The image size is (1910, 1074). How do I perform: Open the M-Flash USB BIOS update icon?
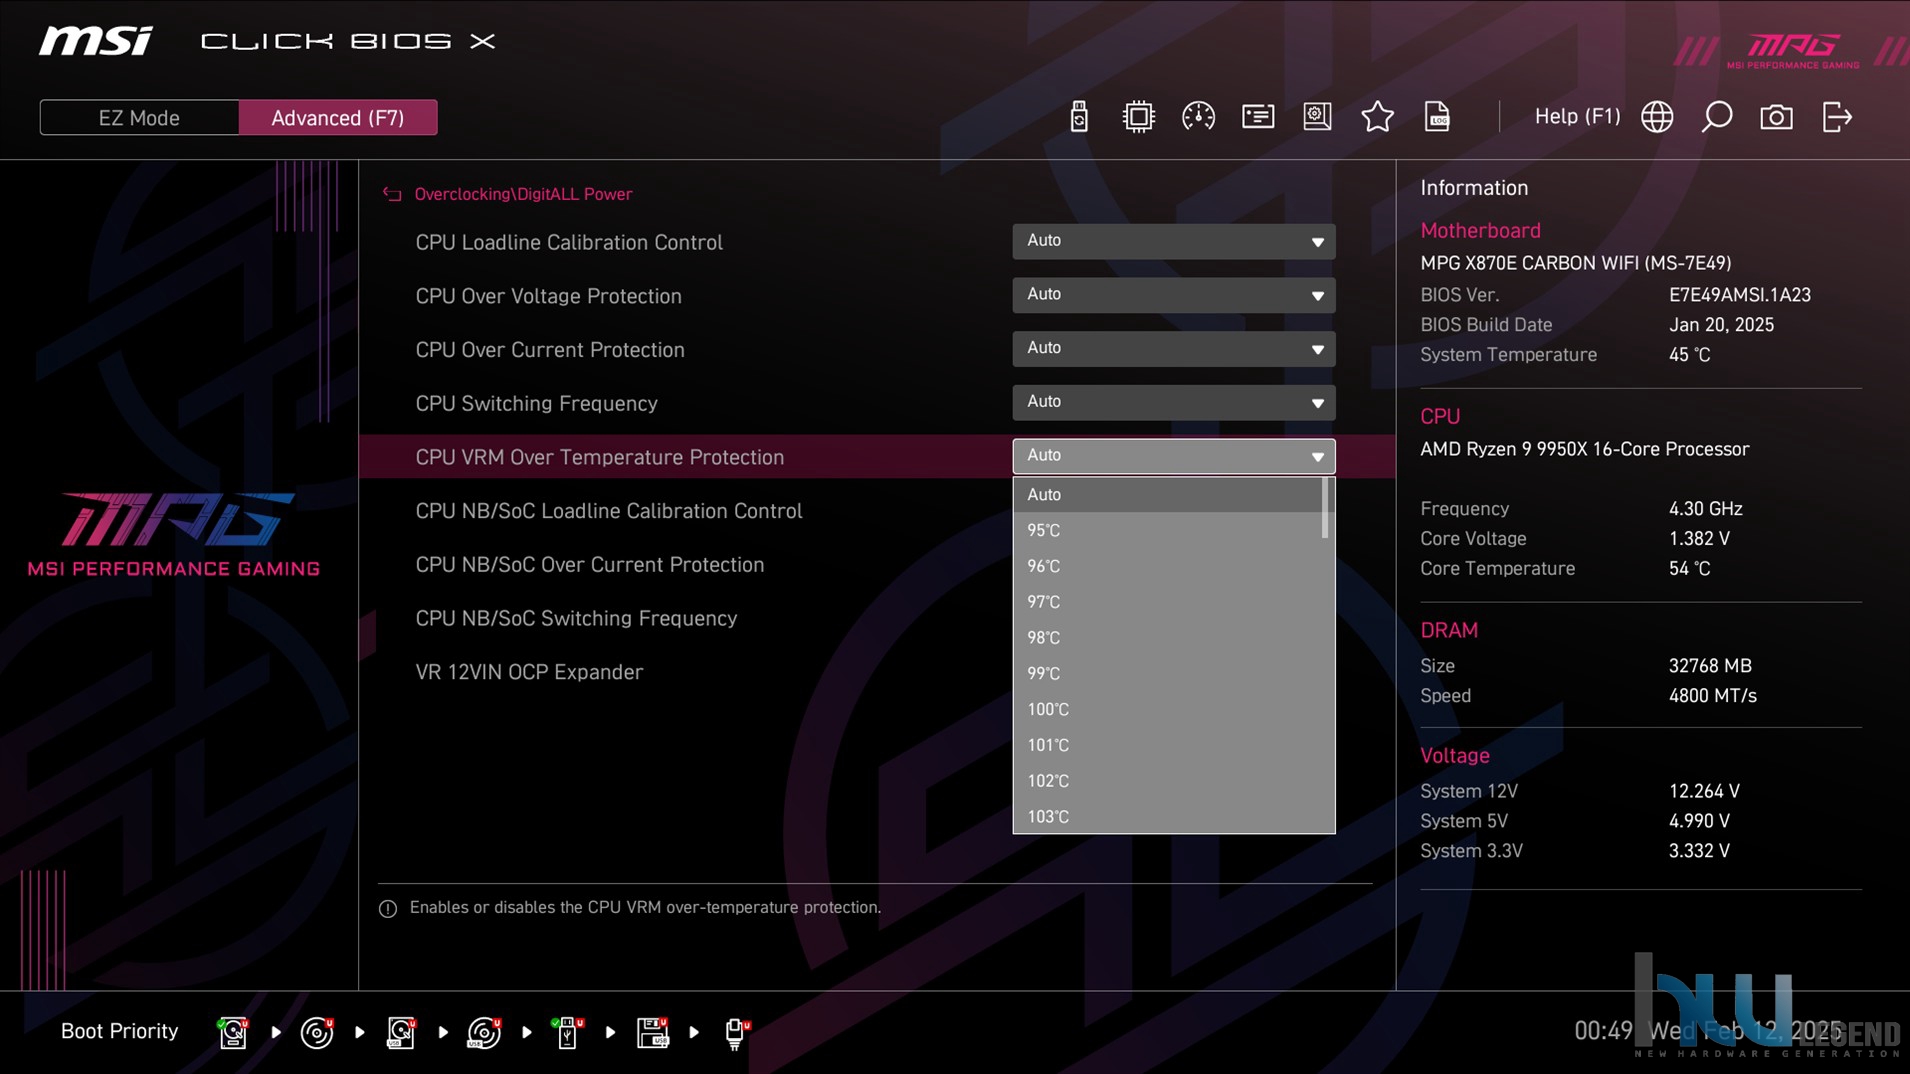[x=1078, y=117]
